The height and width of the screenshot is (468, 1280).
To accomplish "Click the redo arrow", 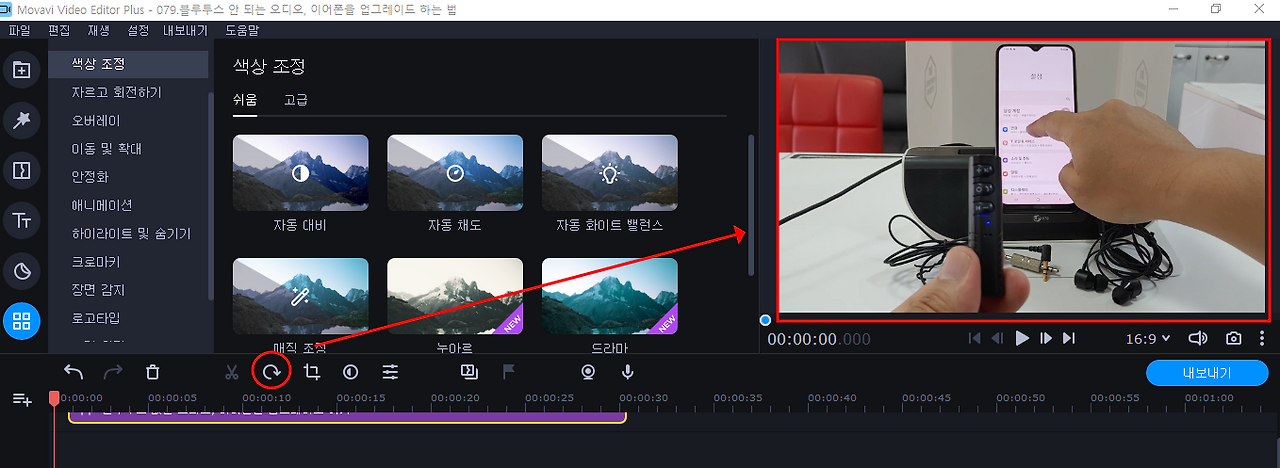I will [x=113, y=372].
